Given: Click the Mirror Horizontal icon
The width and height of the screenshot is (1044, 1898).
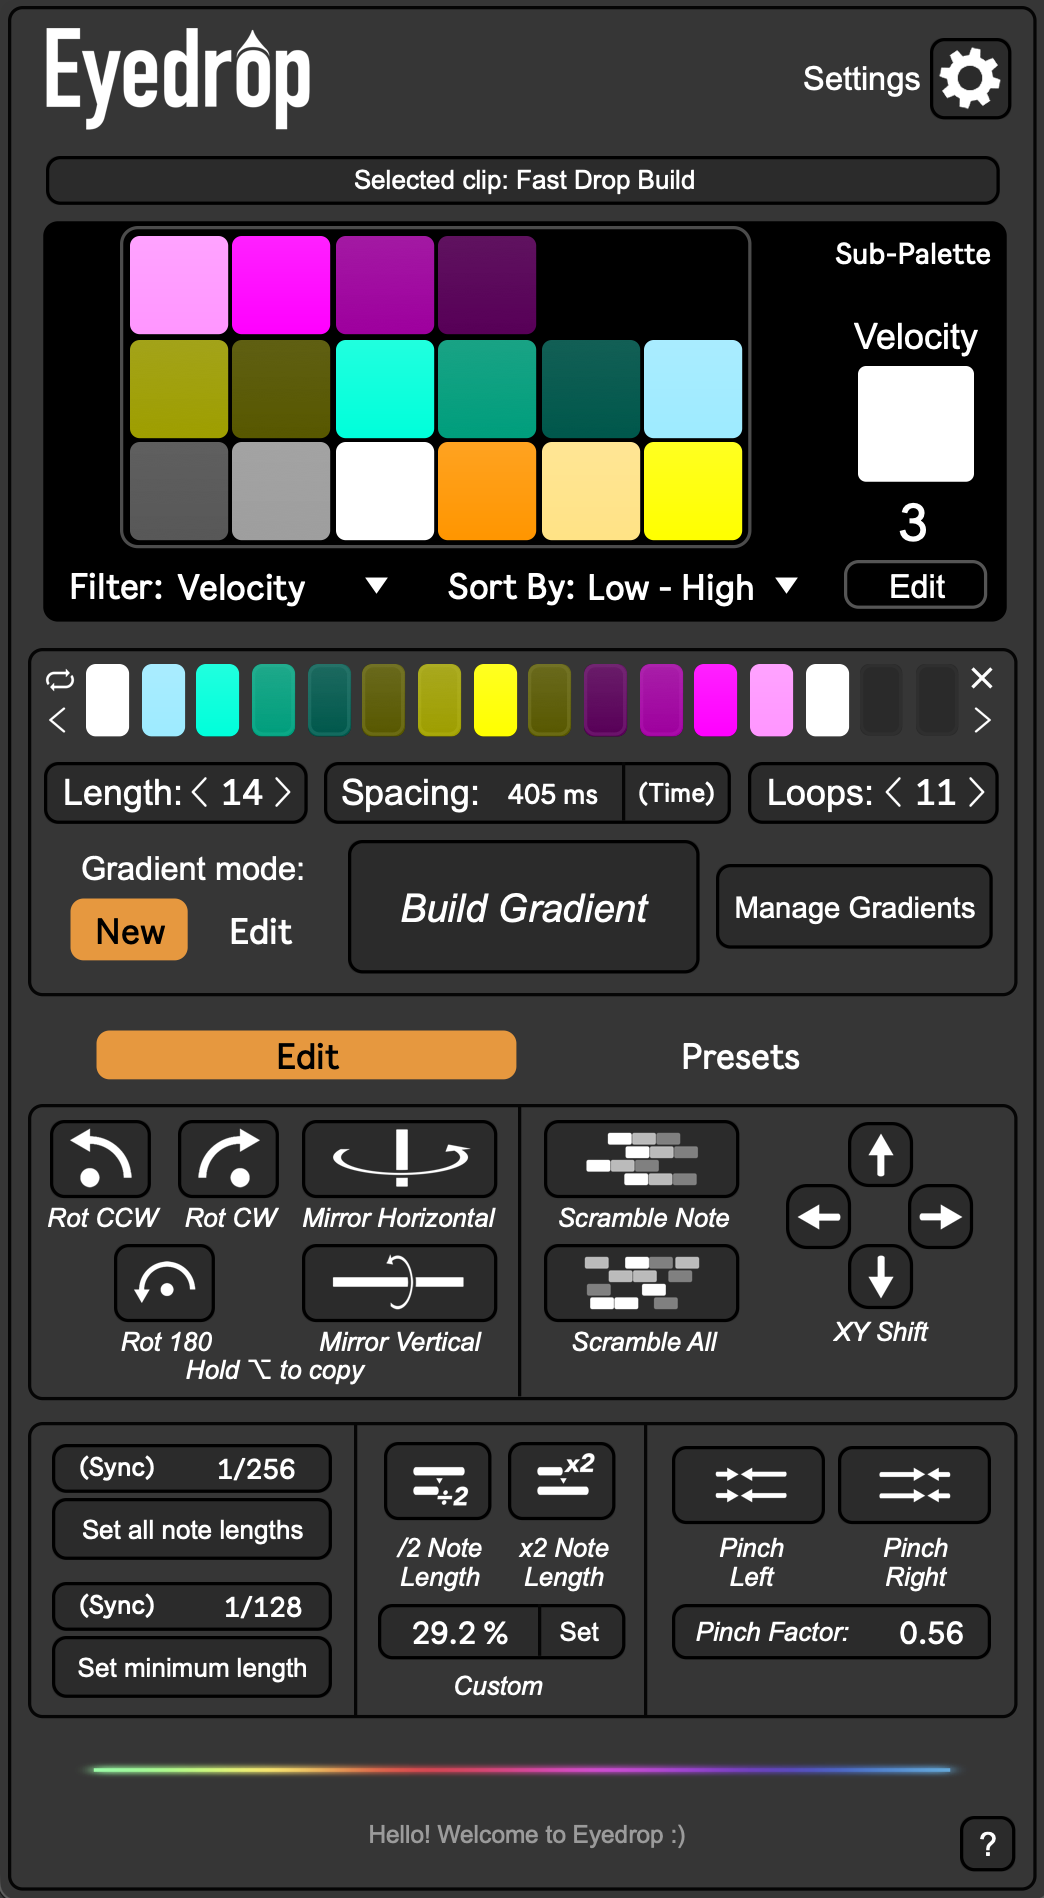Looking at the screenshot, I should pos(400,1159).
